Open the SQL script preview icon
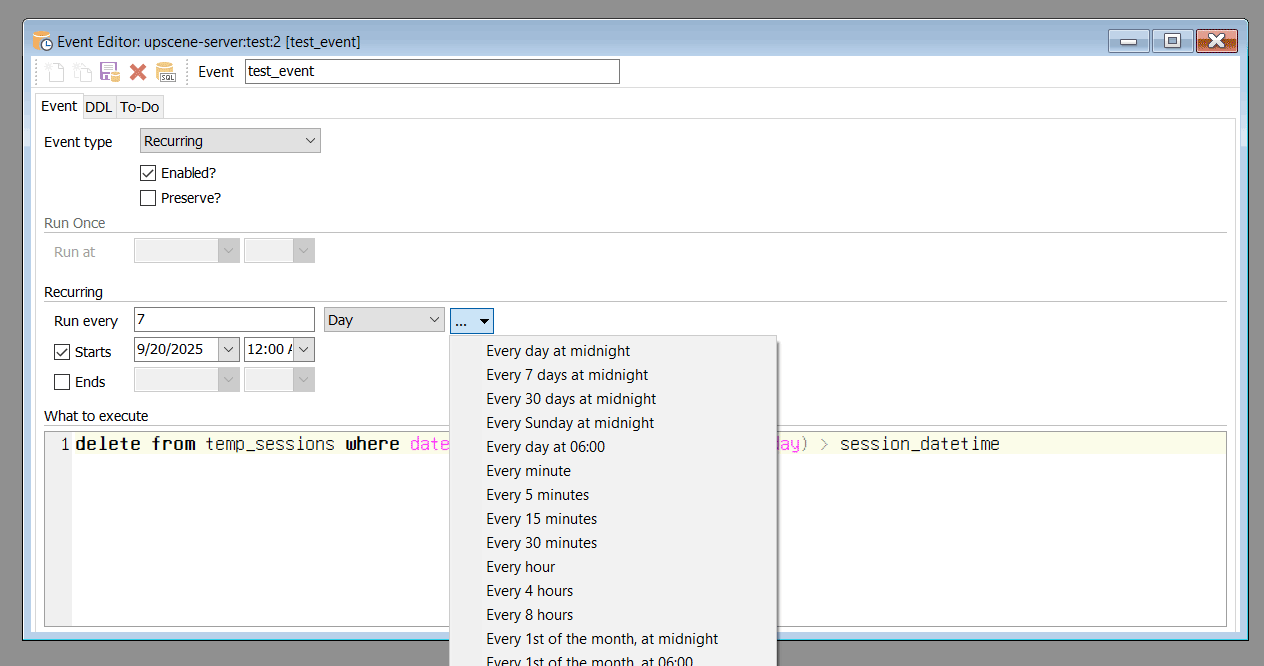The image size is (1264, 666). point(166,71)
